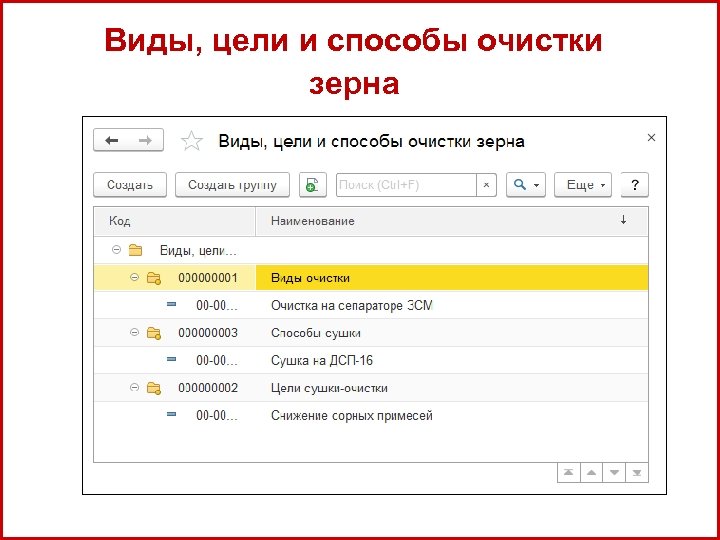Focus the Поиск (Ctrl+F) search field
The width and height of the screenshot is (720, 540).
[406, 185]
